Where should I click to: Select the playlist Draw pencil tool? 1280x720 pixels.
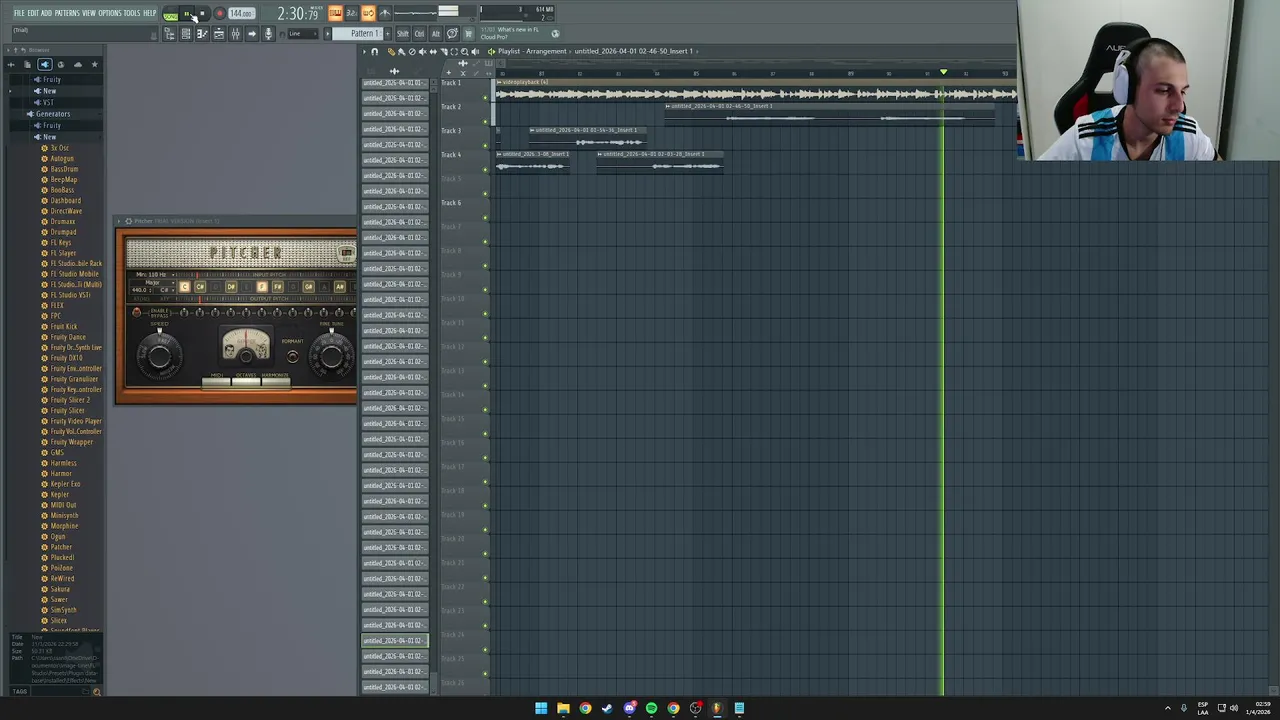[x=391, y=51]
